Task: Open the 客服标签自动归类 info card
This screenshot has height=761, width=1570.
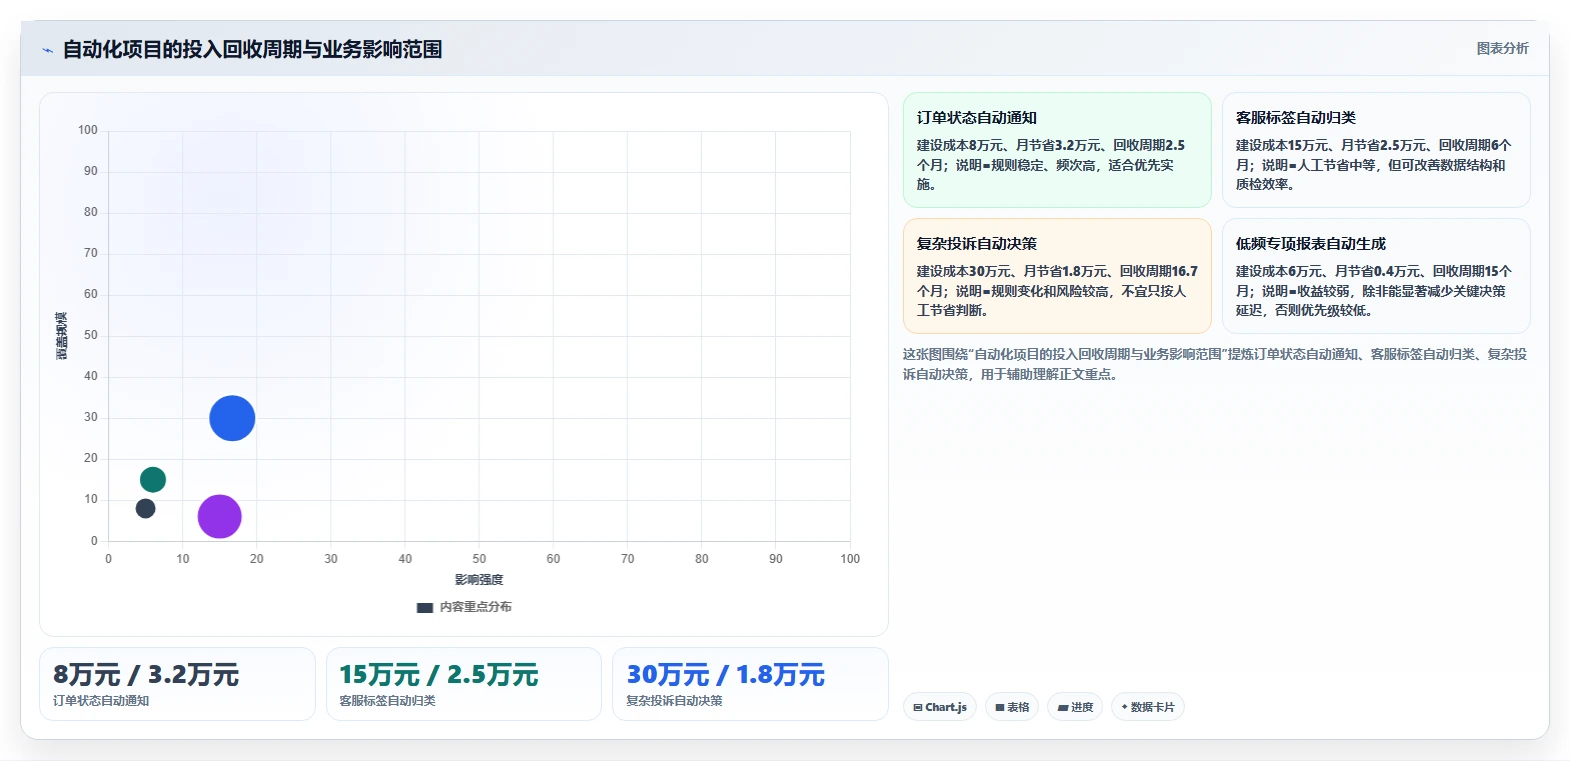Action: (x=1376, y=150)
